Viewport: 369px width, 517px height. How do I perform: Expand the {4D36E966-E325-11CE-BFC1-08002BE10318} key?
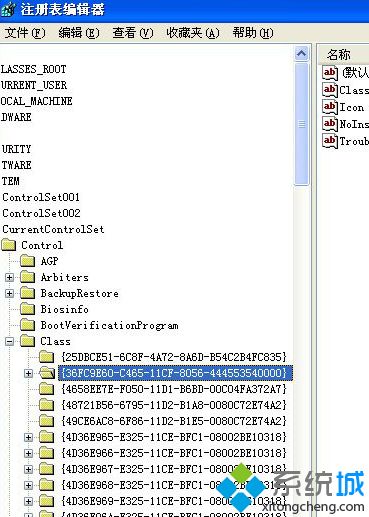point(29,453)
